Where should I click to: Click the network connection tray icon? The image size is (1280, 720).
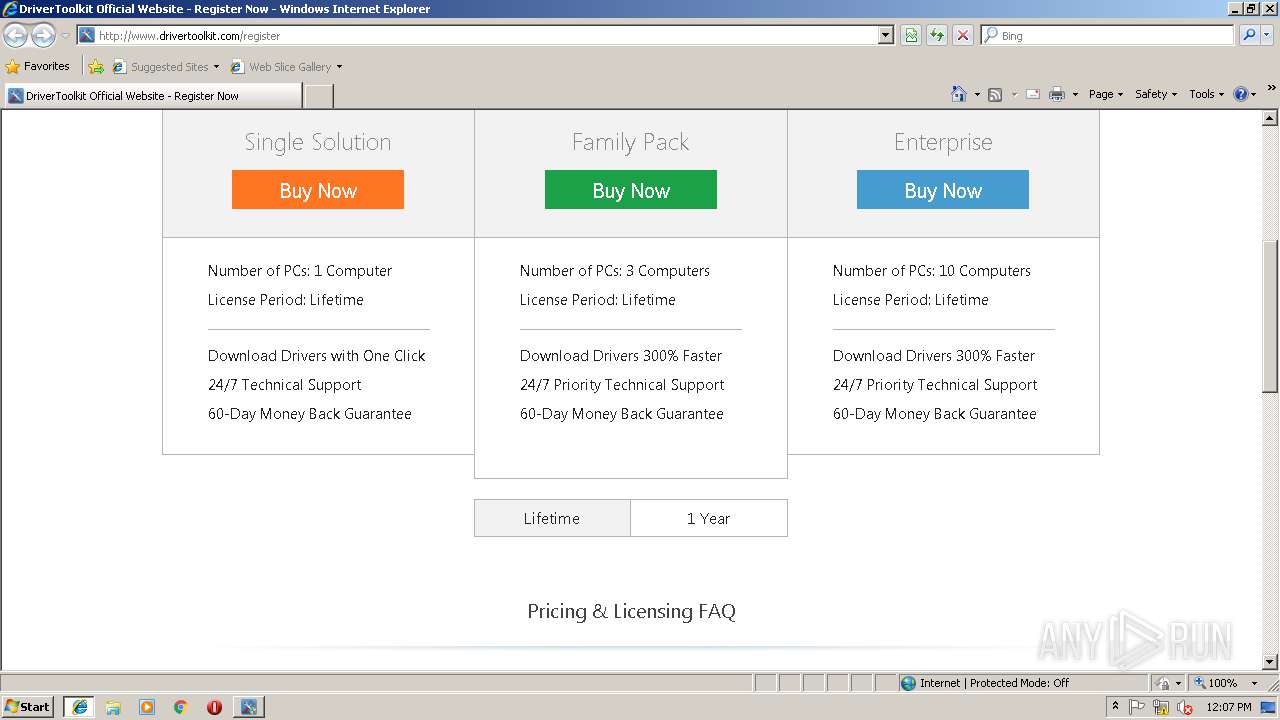pyautogui.click(x=1161, y=707)
